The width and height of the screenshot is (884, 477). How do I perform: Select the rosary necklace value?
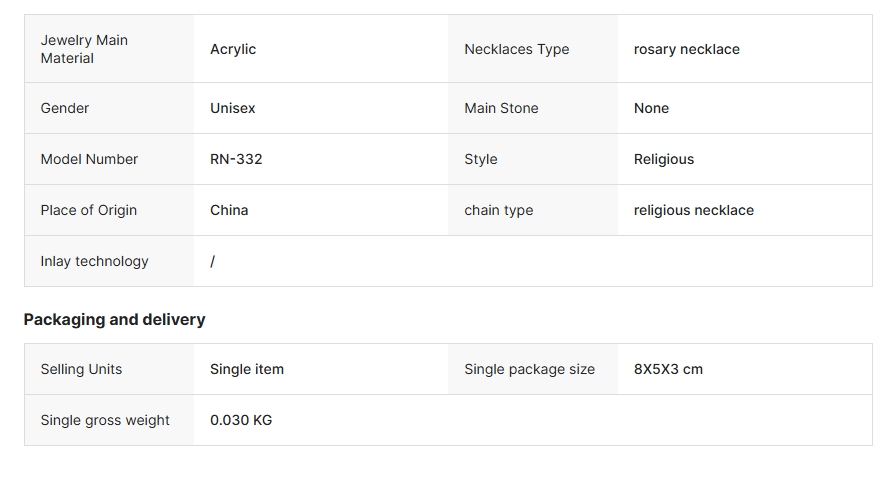click(686, 49)
